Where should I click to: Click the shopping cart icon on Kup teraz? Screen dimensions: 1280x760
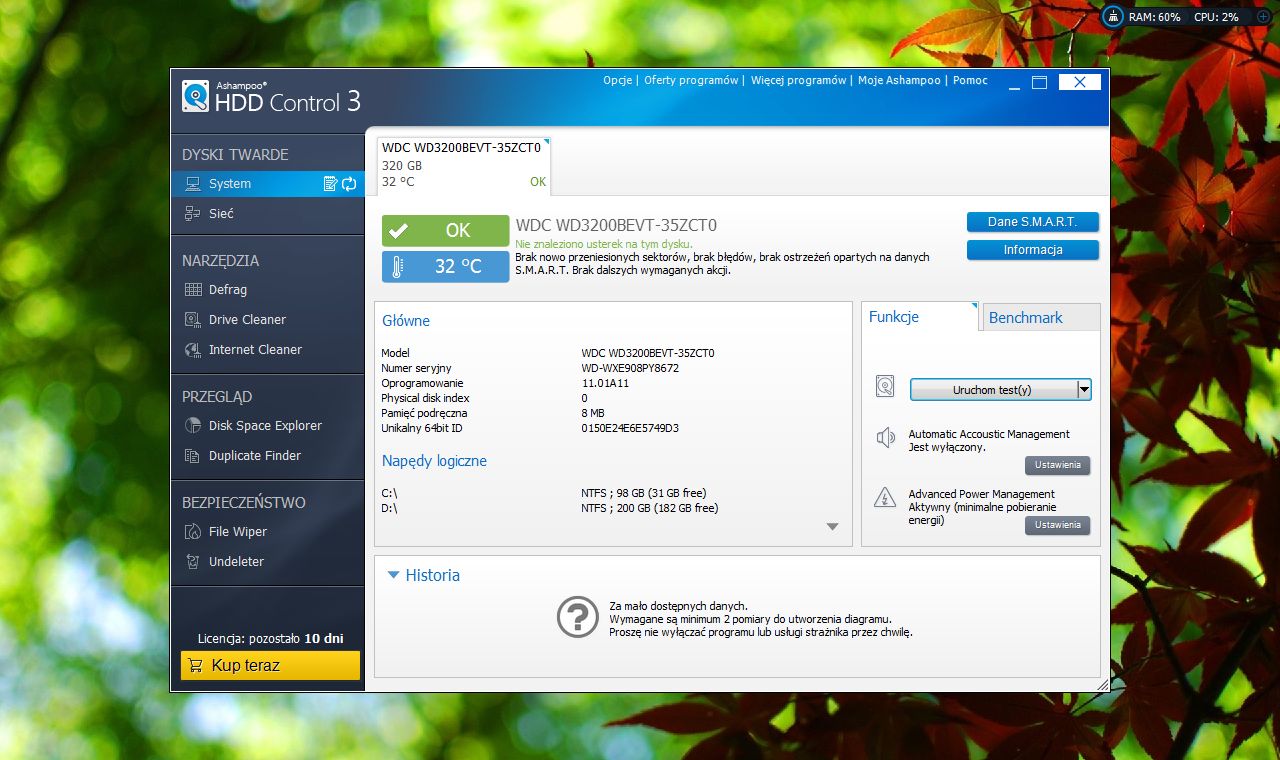pos(196,665)
